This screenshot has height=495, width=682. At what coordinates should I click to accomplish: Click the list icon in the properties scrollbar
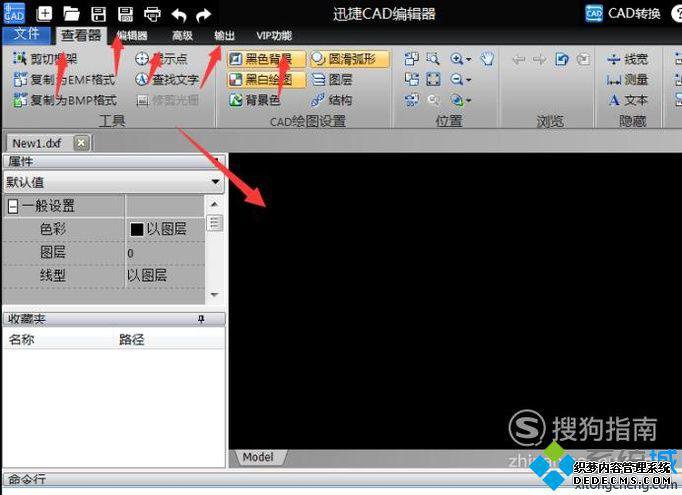tap(214, 223)
